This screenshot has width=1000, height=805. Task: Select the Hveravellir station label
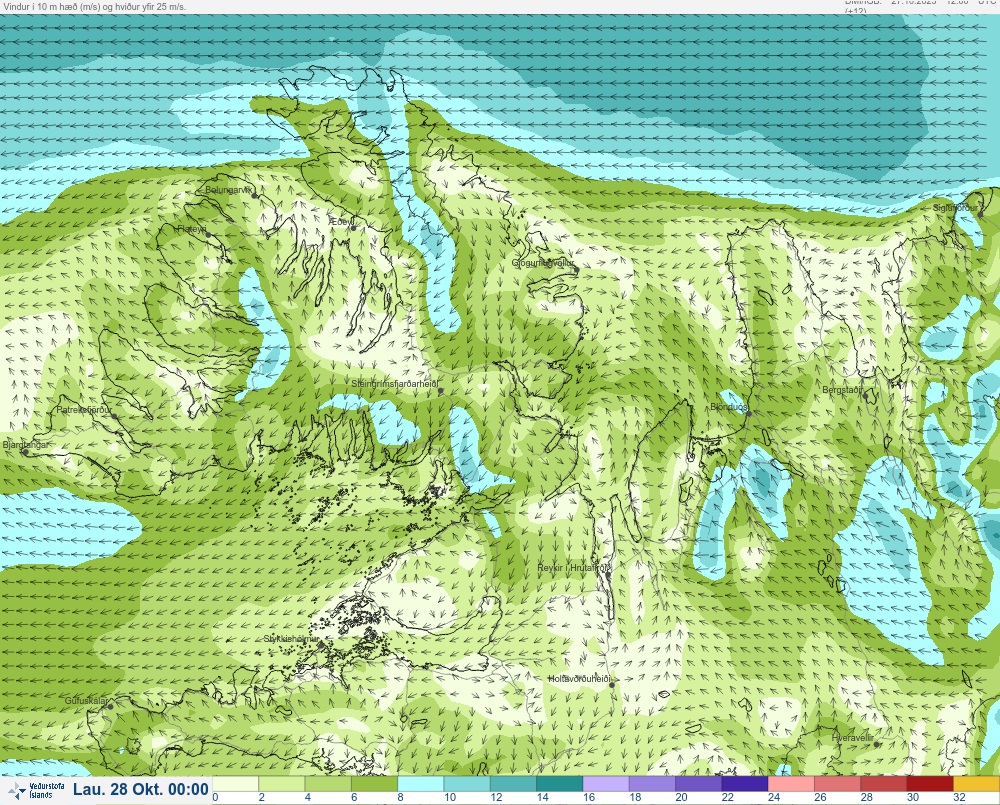(853, 738)
